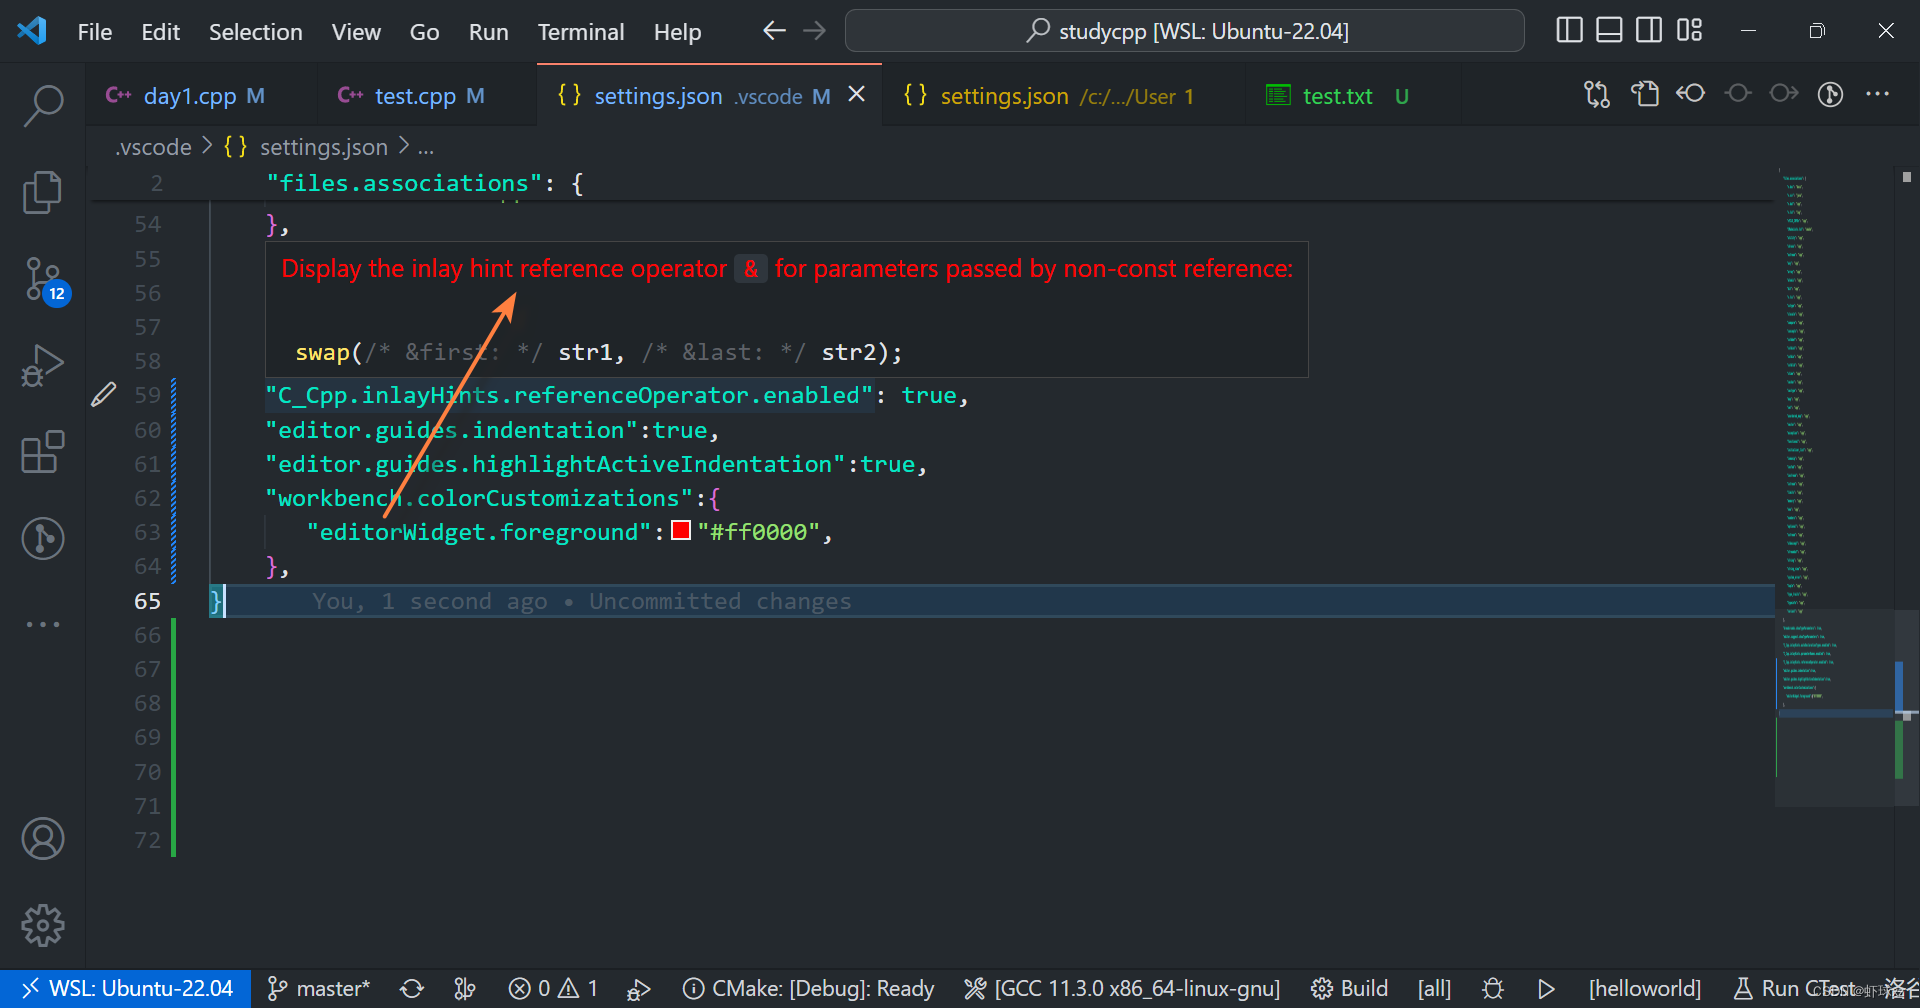Open More Actions ellipsis in editor toolbar
This screenshot has width=1920, height=1008.
click(x=1877, y=94)
